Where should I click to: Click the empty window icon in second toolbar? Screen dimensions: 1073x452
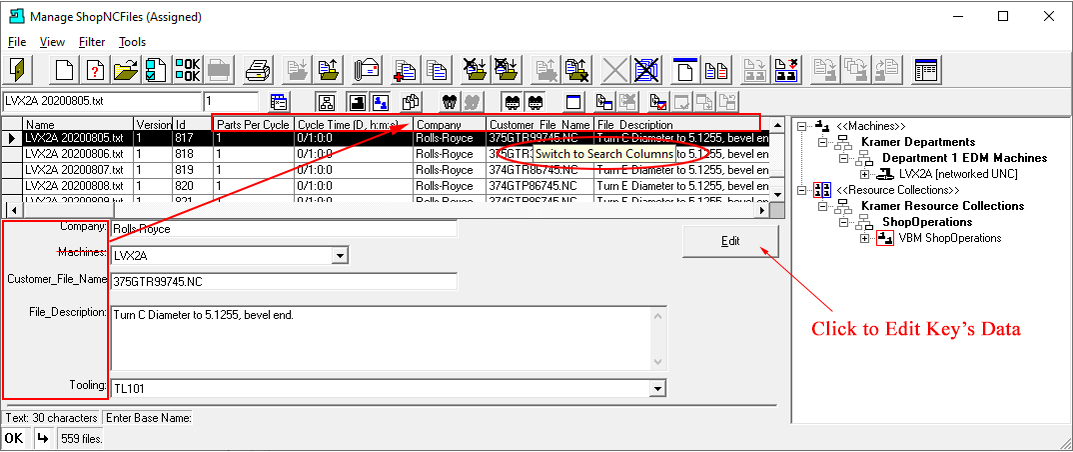click(573, 102)
